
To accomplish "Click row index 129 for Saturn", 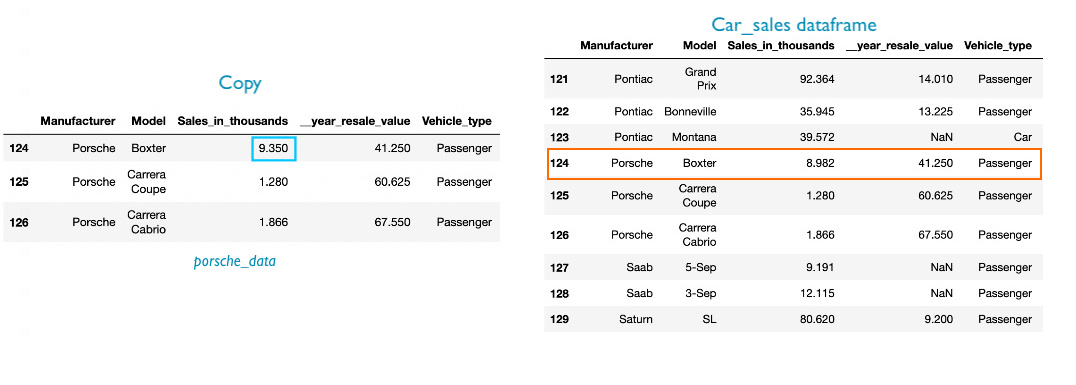I will coord(559,319).
